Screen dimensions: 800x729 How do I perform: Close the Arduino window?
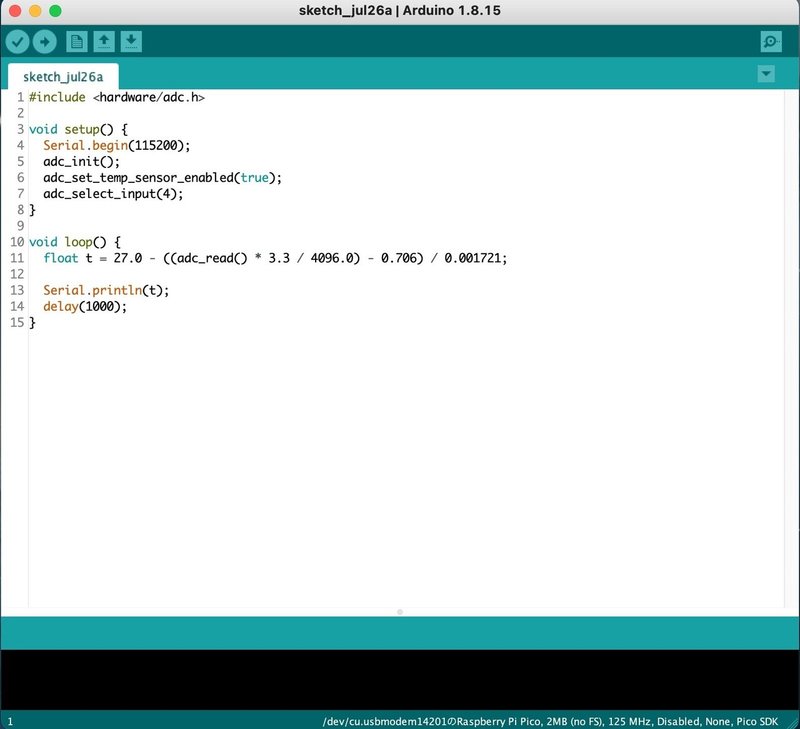click(15, 11)
